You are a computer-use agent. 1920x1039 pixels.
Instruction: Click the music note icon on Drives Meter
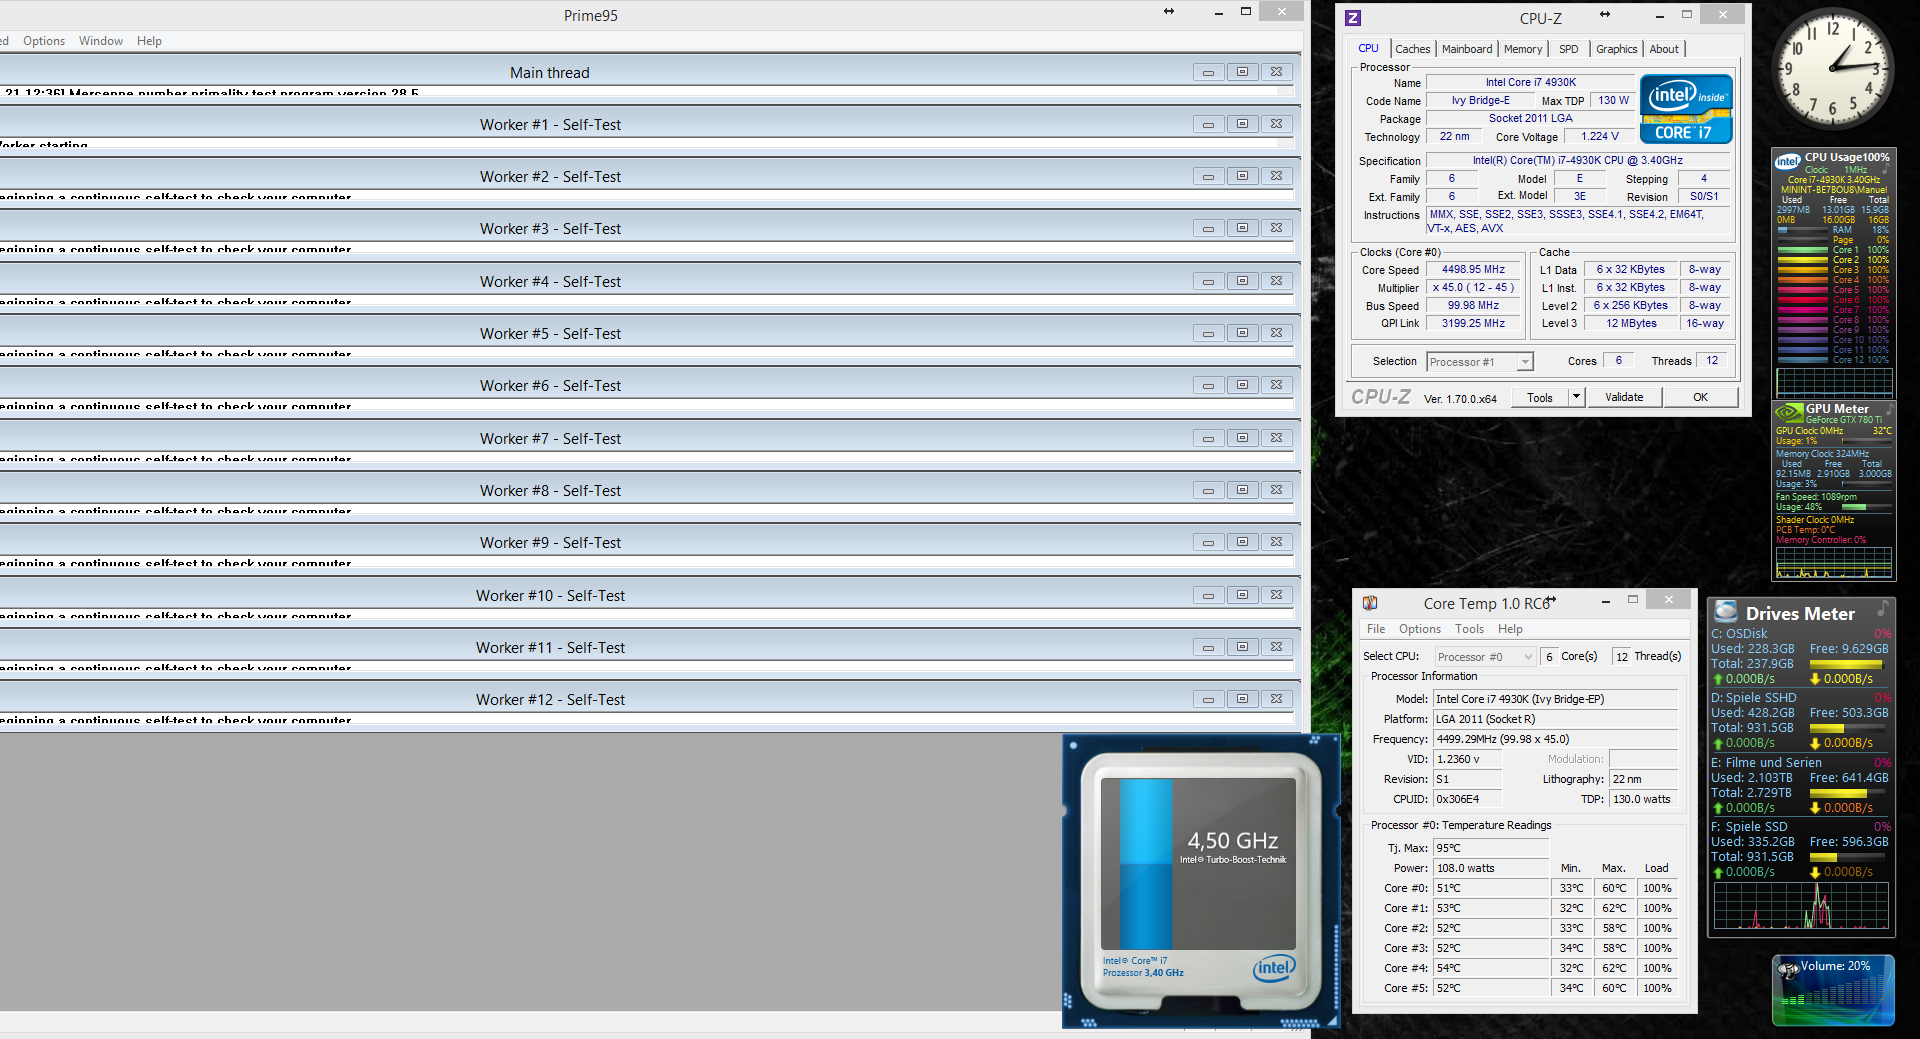1883,608
